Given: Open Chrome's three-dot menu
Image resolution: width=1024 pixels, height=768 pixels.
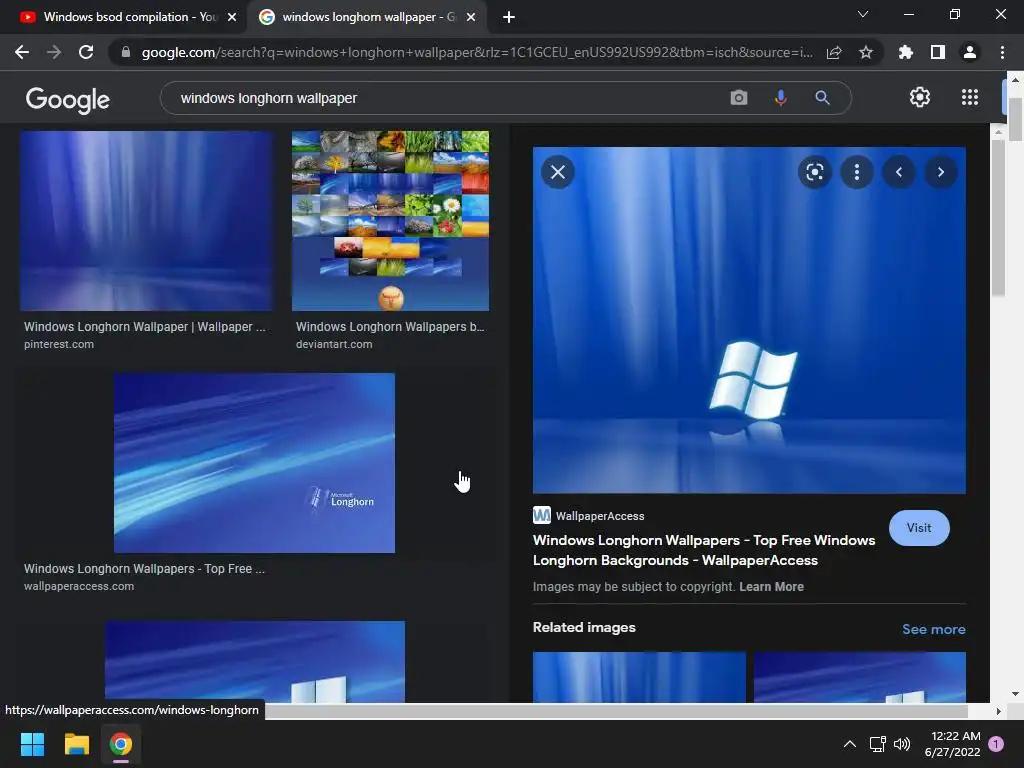Looking at the screenshot, I should click(1002, 52).
